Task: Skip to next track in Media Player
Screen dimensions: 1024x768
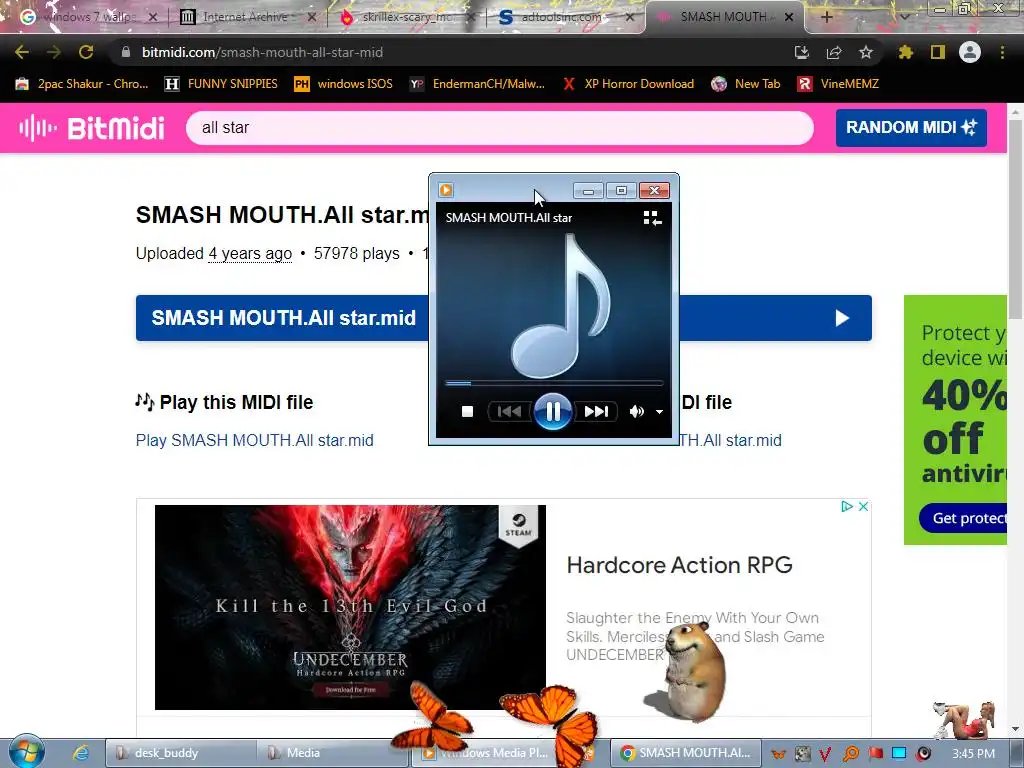Action: point(596,411)
